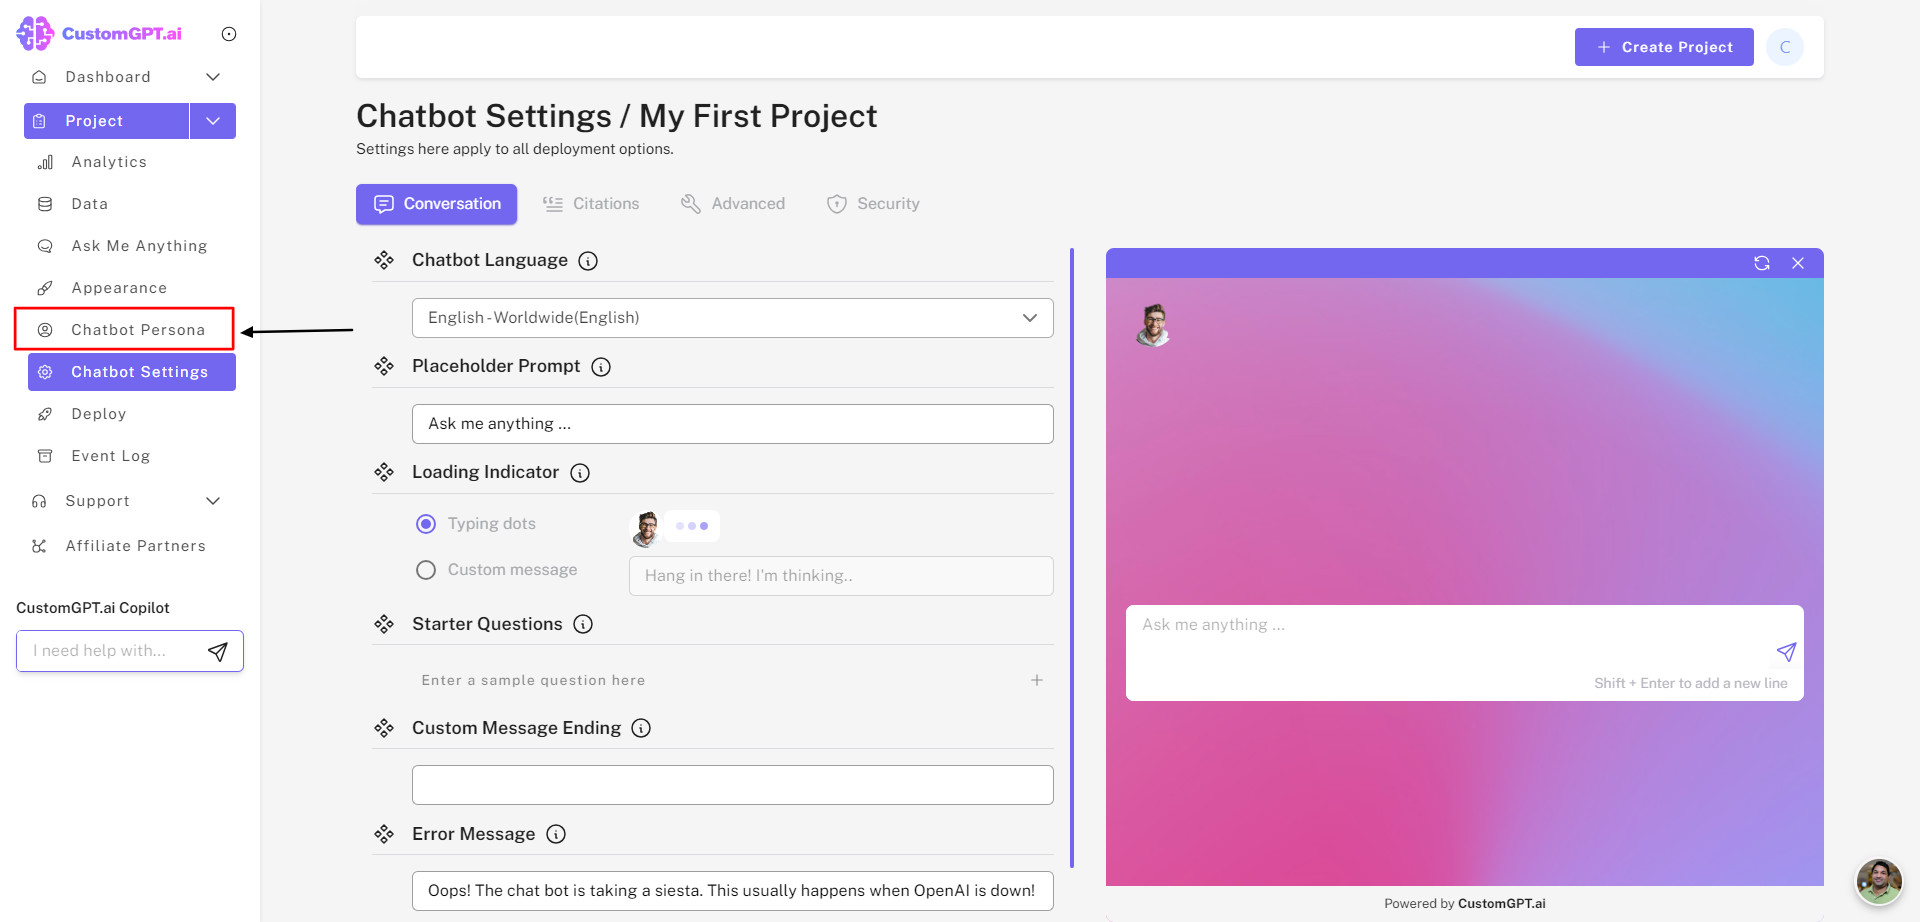Open the Deploy page

pyautogui.click(x=99, y=414)
